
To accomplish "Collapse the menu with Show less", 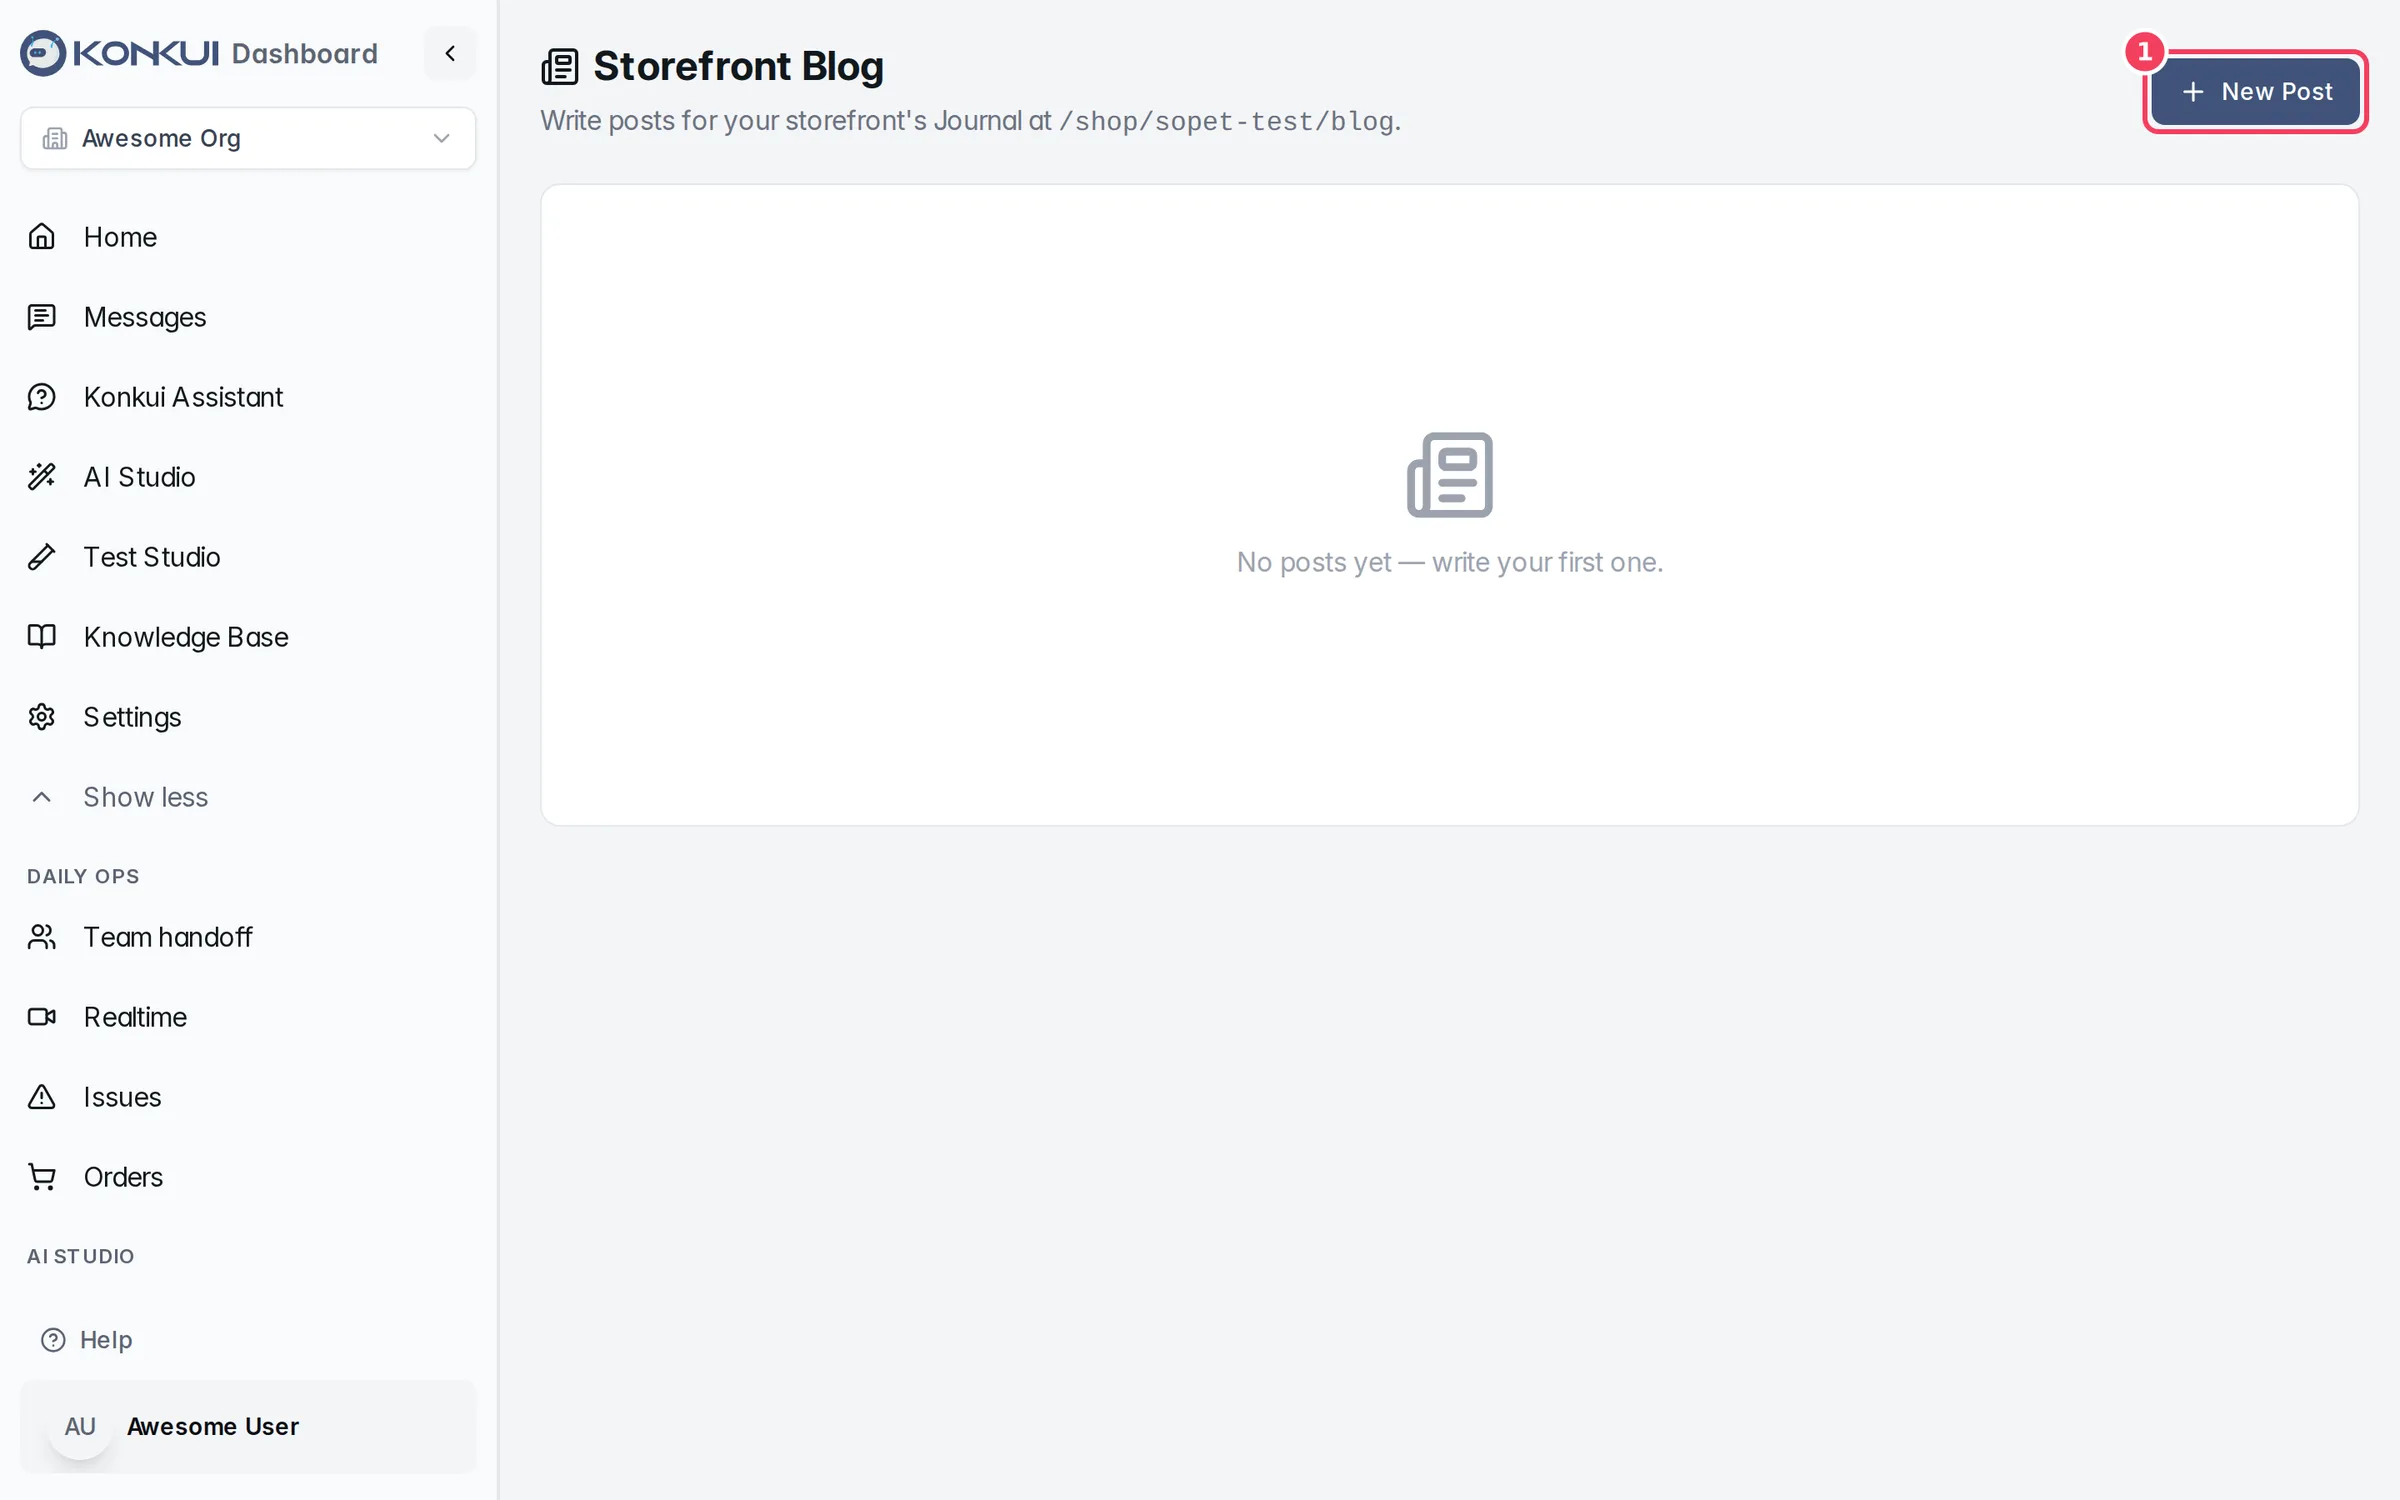I will (x=146, y=797).
